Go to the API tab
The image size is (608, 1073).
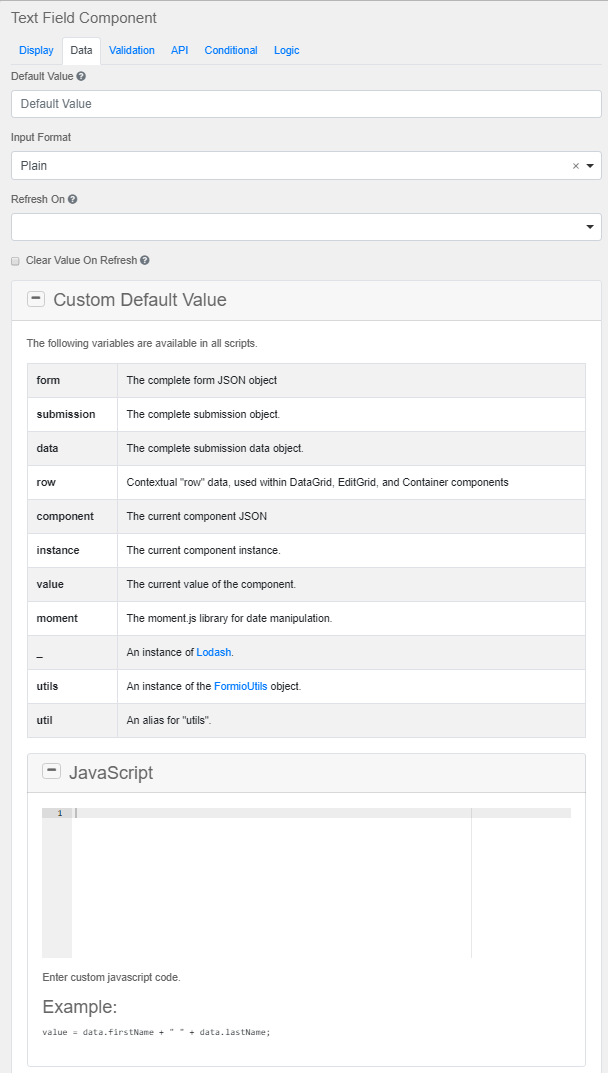point(179,50)
